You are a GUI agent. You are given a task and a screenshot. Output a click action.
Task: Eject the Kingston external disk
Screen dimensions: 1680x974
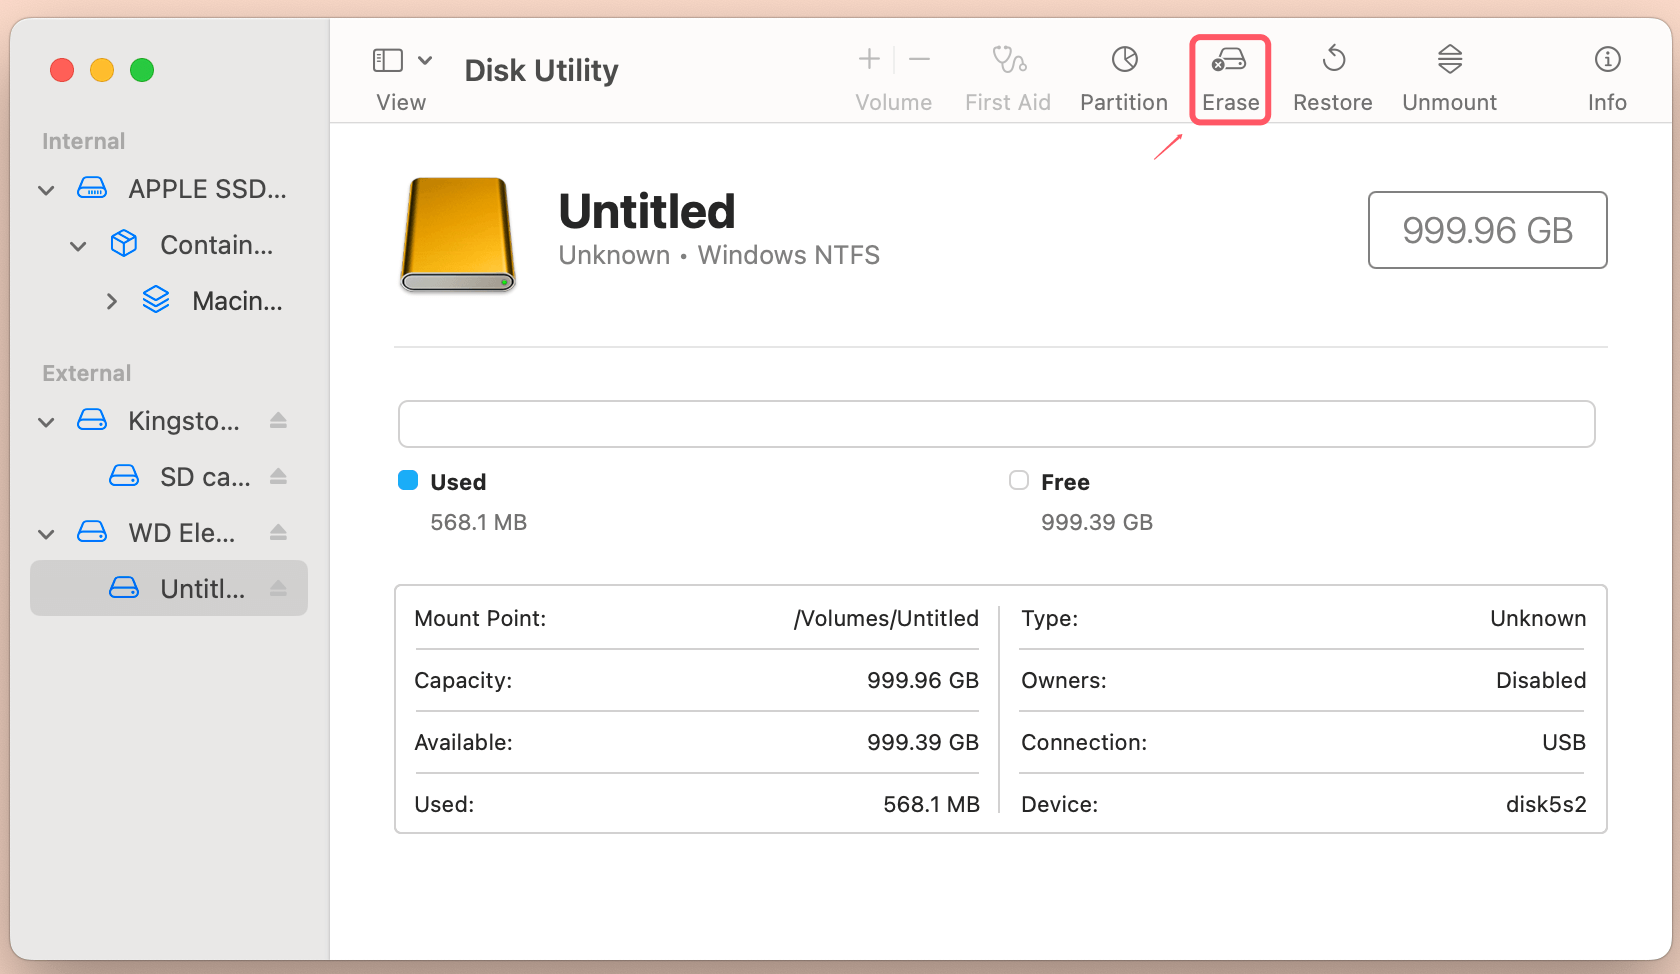pyautogui.click(x=277, y=420)
